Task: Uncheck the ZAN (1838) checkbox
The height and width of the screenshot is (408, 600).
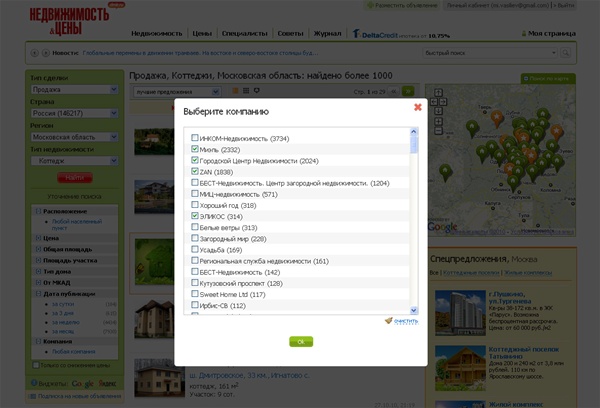Action: tap(195, 171)
